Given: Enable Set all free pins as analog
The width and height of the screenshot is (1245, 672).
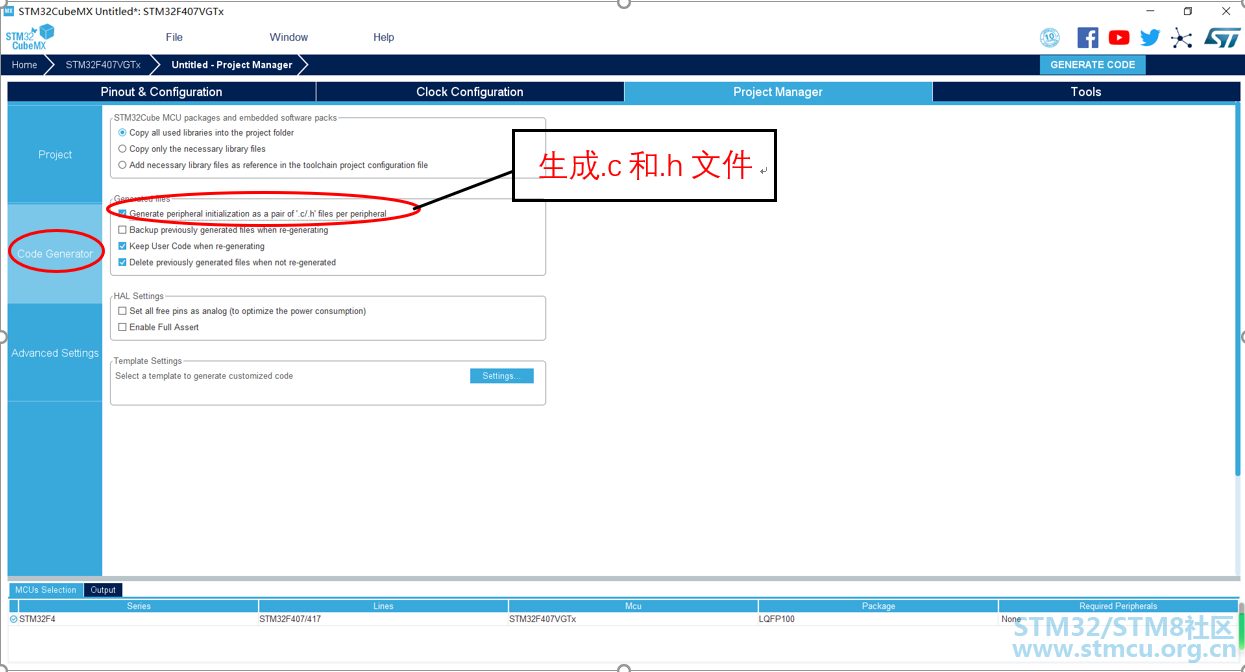Looking at the screenshot, I should (x=122, y=311).
